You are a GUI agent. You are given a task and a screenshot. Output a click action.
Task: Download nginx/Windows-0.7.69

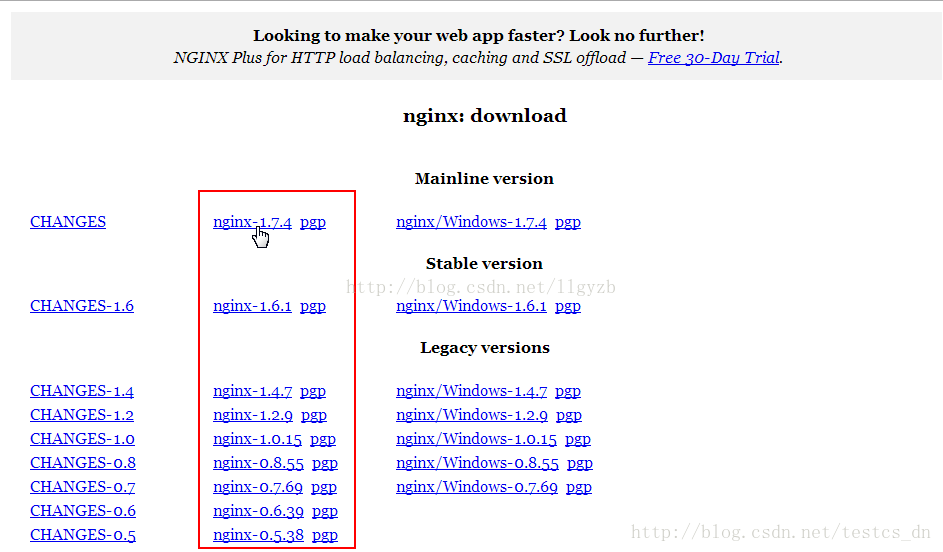(x=476, y=487)
